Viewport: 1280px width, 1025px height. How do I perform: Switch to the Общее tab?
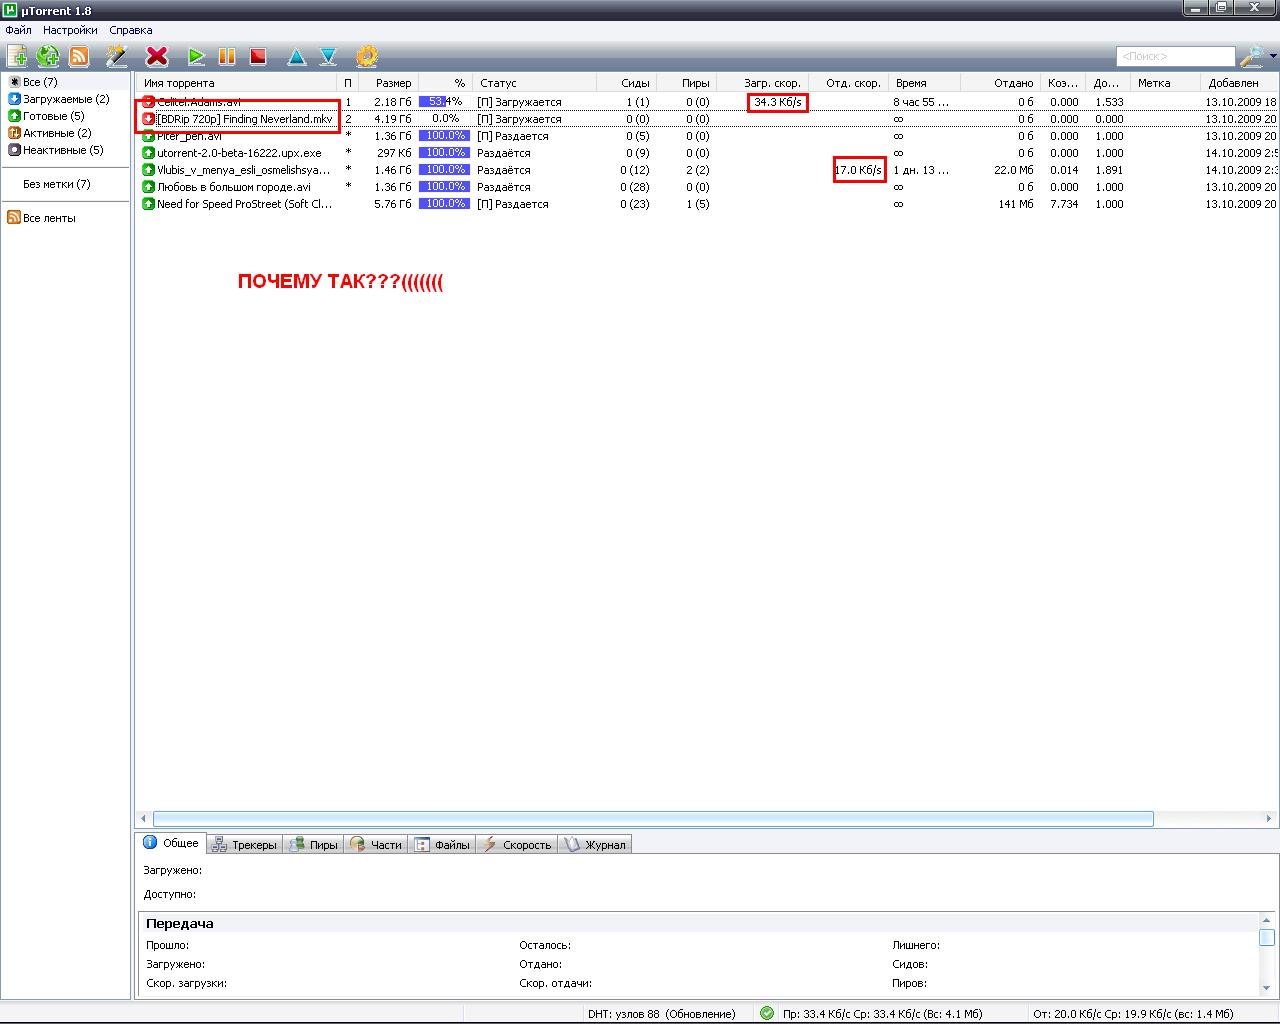click(x=171, y=843)
